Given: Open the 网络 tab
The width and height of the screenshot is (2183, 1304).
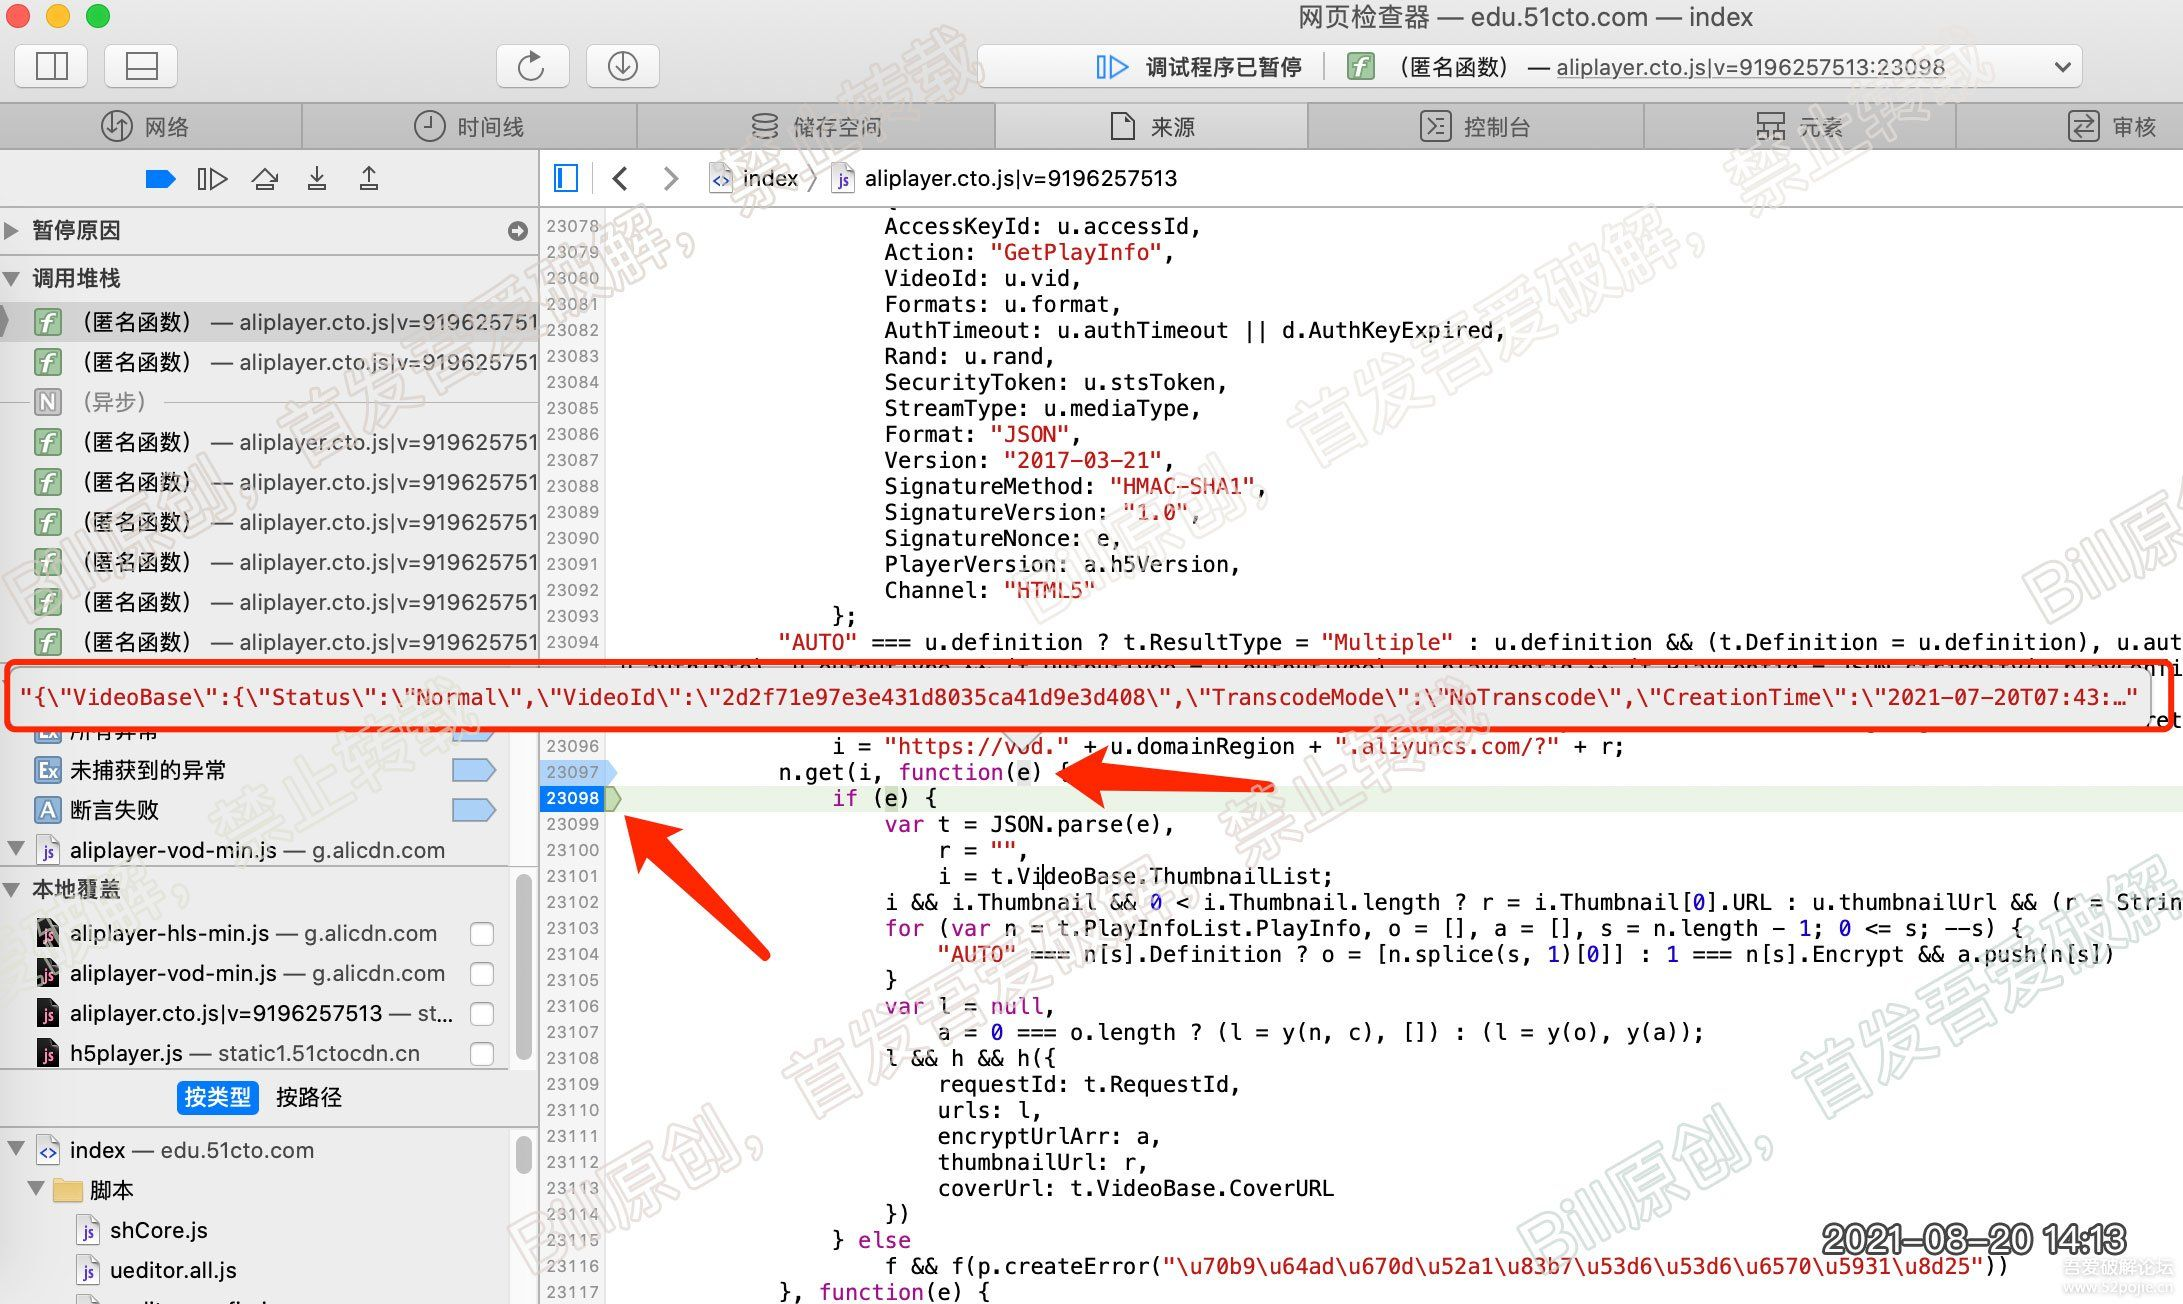Looking at the screenshot, I should [x=145, y=127].
